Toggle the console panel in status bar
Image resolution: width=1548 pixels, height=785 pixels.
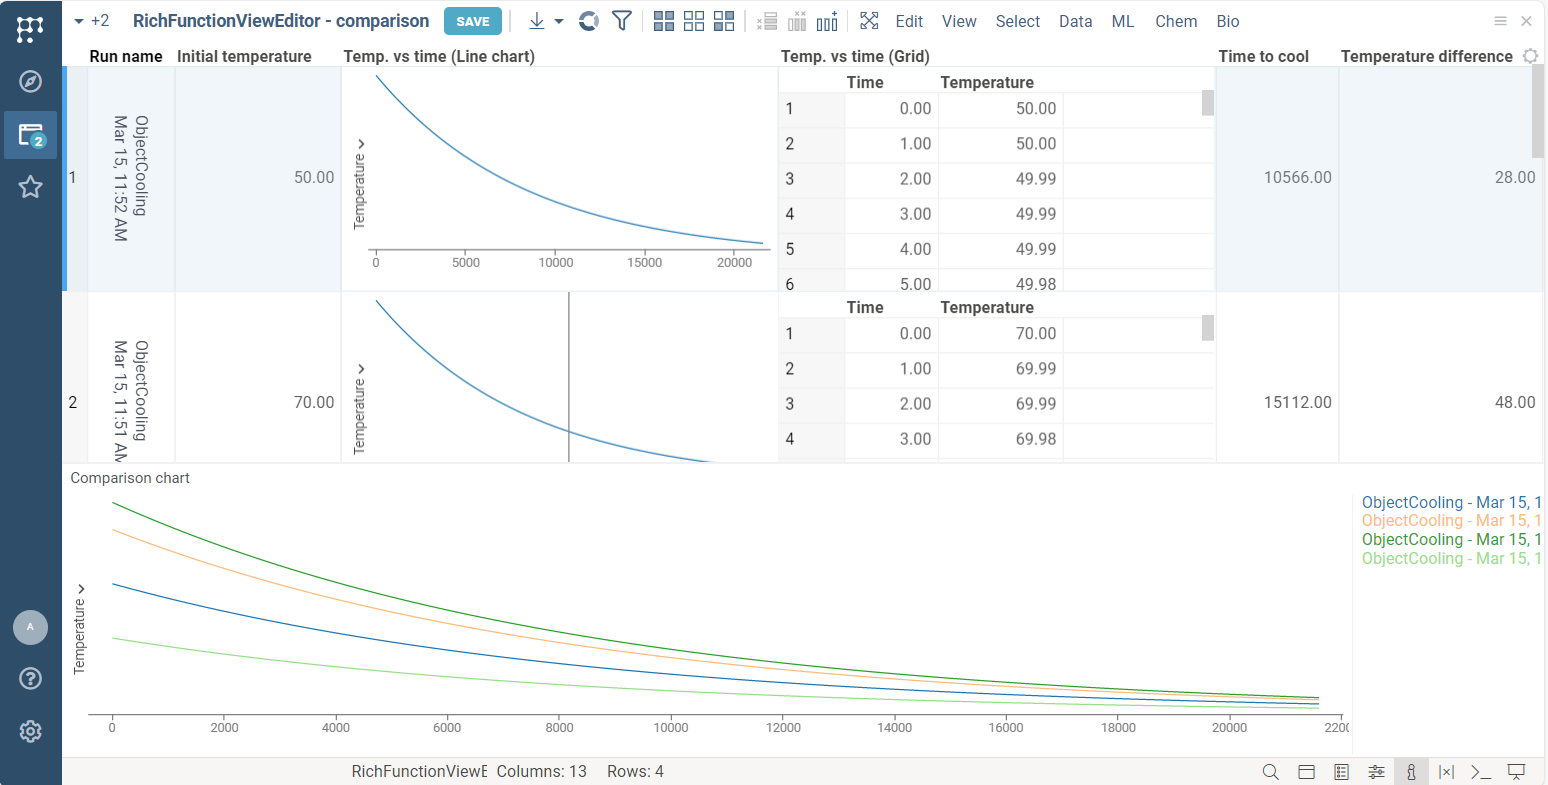pyautogui.click(x=1481, y=772)
